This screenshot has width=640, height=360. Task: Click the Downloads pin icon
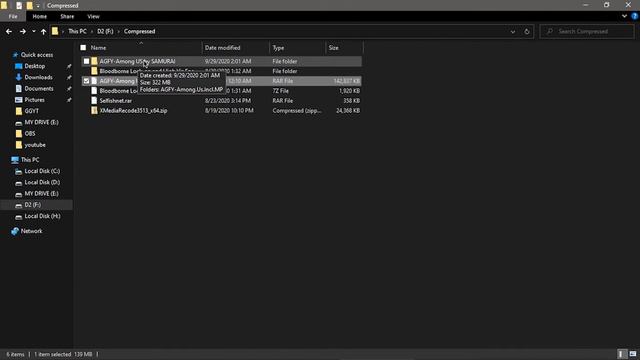point(69,77)
